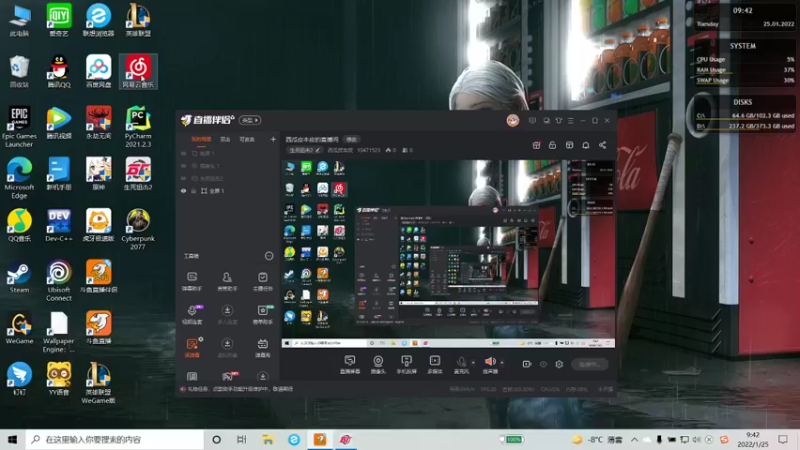Add a 摄像头 source from bottom bar
Screen dimensions: 800x450
tap(378, 365)
